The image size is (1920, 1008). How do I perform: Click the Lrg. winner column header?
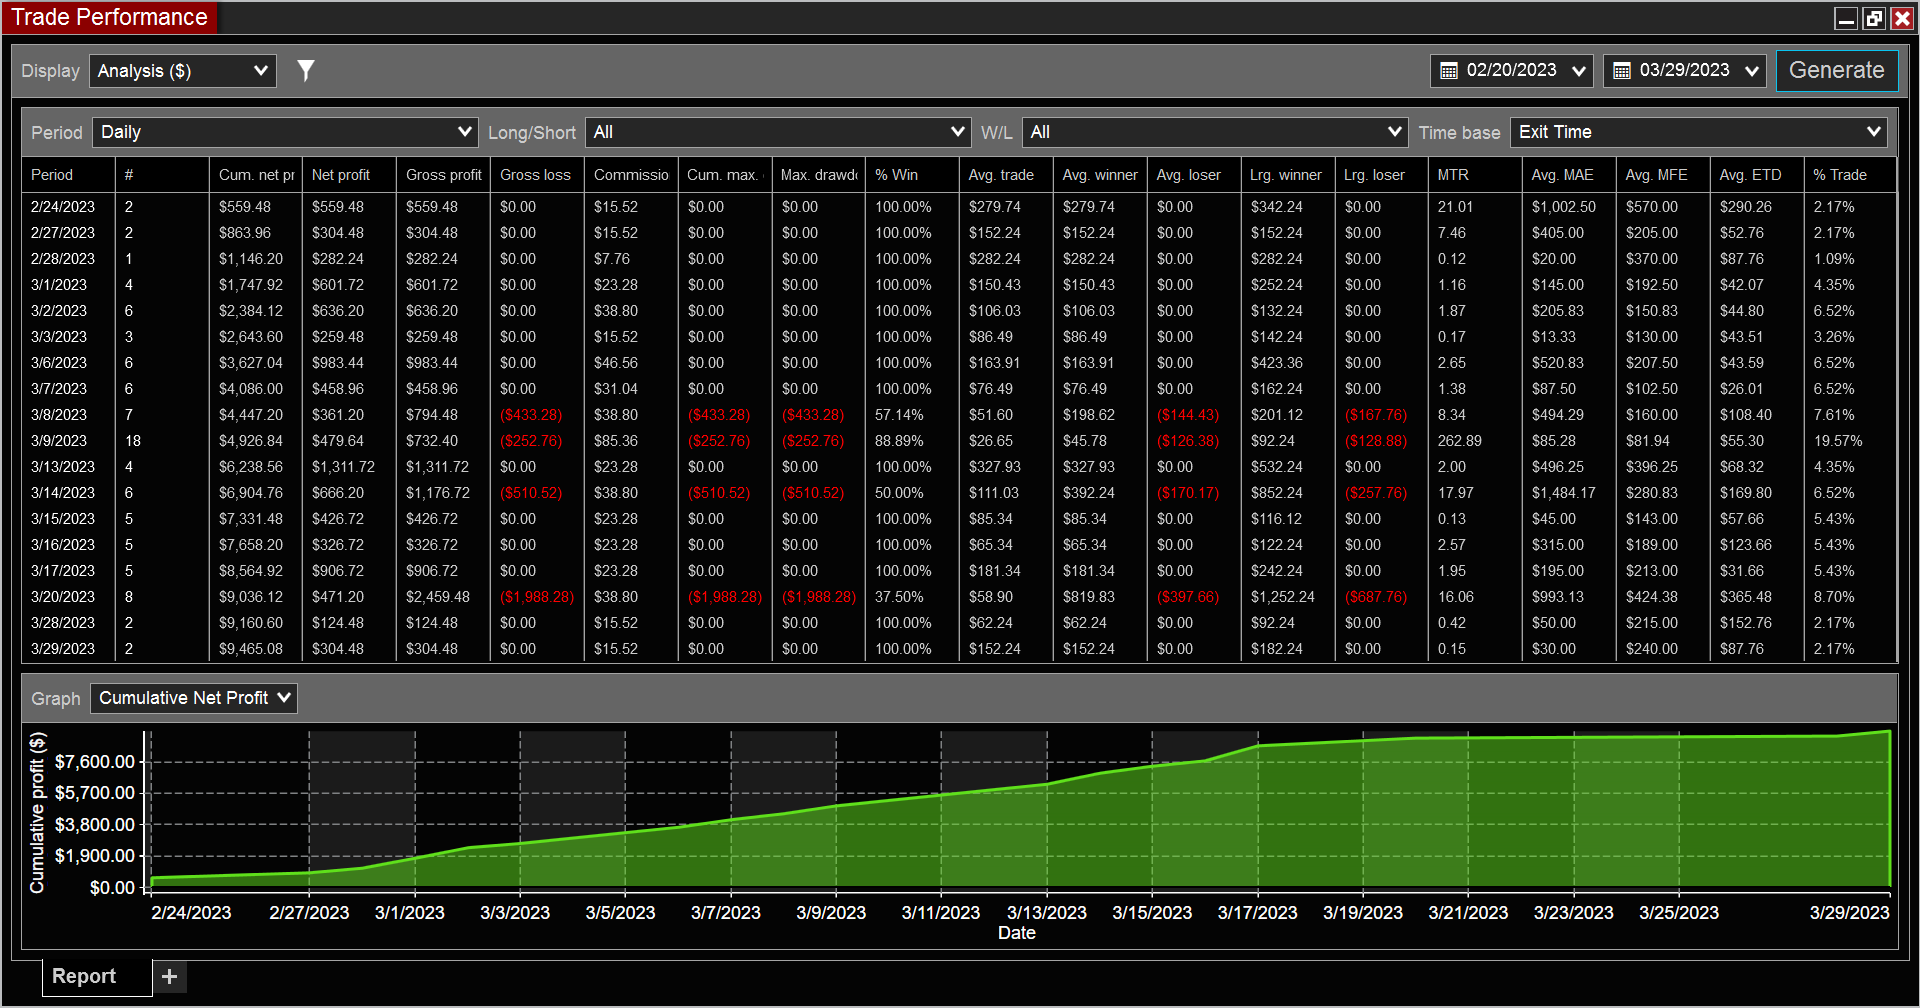[1286, 175]
